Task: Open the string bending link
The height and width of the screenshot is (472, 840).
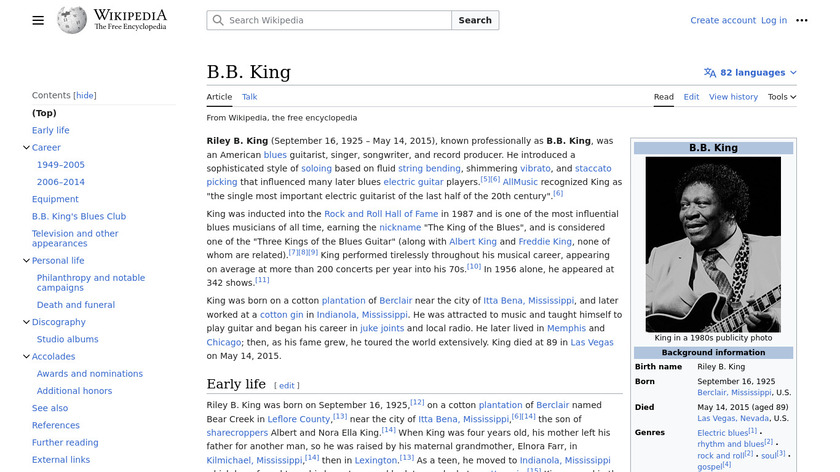Action: click(429, 168)
